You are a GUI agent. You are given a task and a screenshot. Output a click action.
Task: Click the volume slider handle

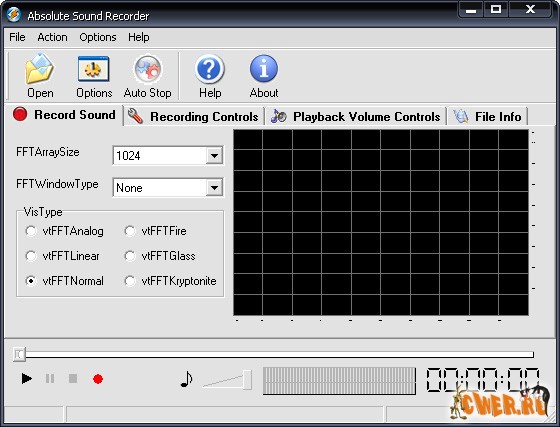[247, 380]
